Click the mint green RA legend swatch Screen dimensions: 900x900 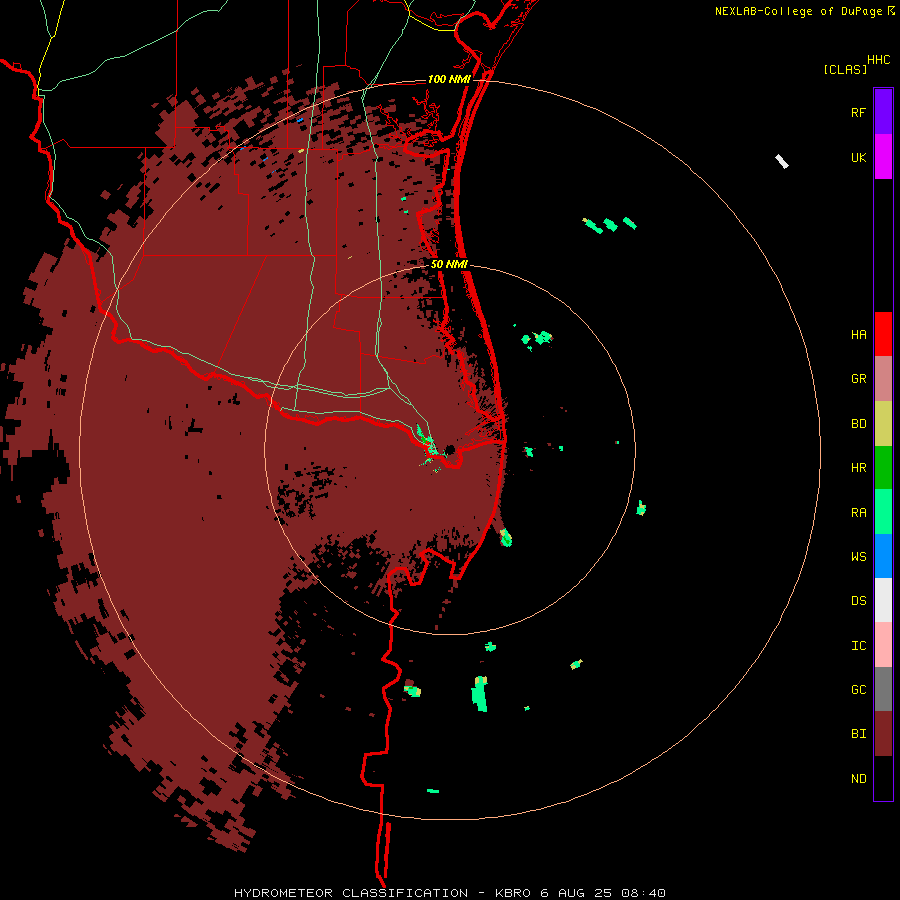pyautogui.click(x=883, y=512)
